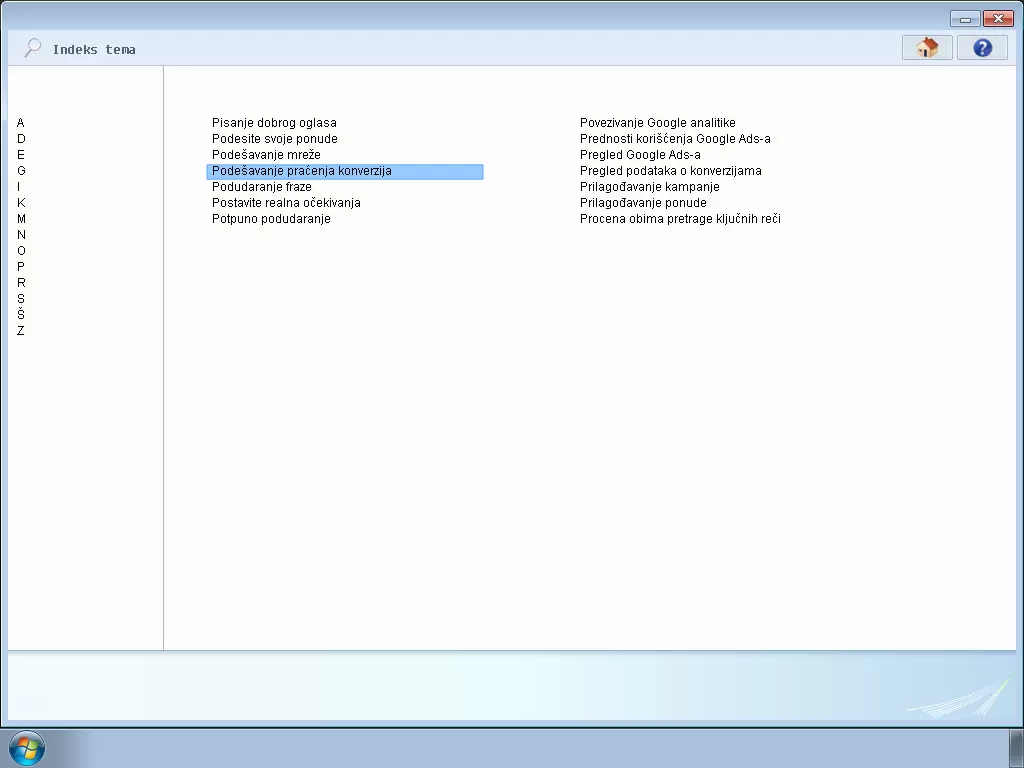
Task: Open topic Prednosti korišćenja Google Ads-a
Action: (675, 138)
